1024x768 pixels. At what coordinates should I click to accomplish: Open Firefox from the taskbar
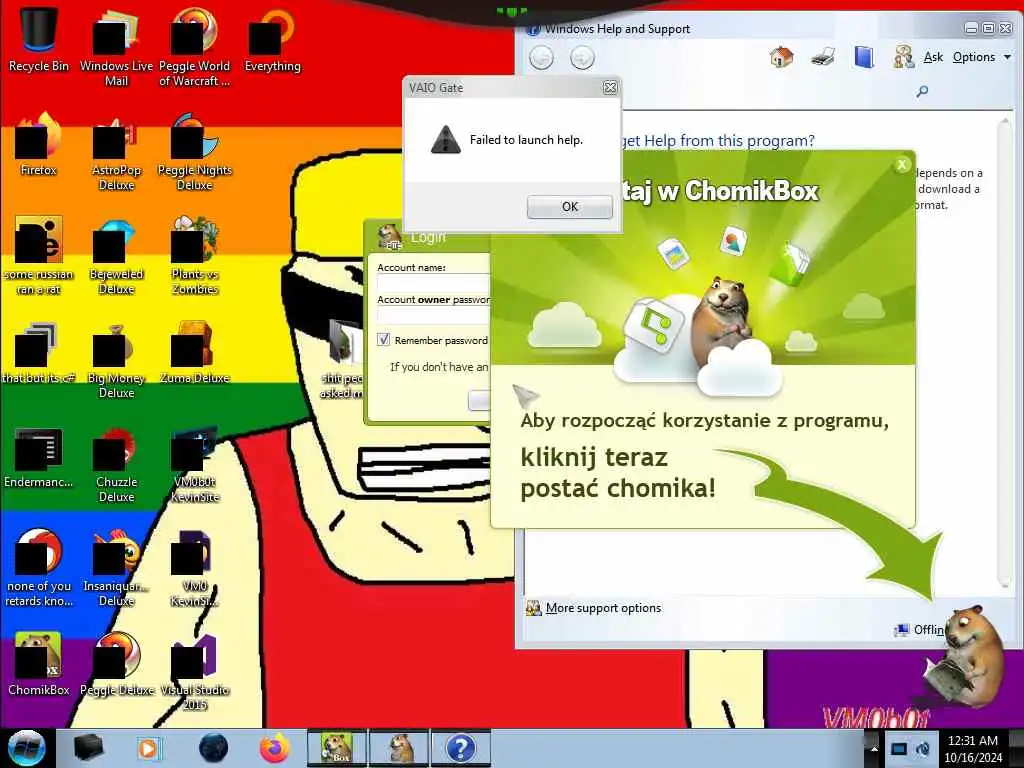click(275, 748)
